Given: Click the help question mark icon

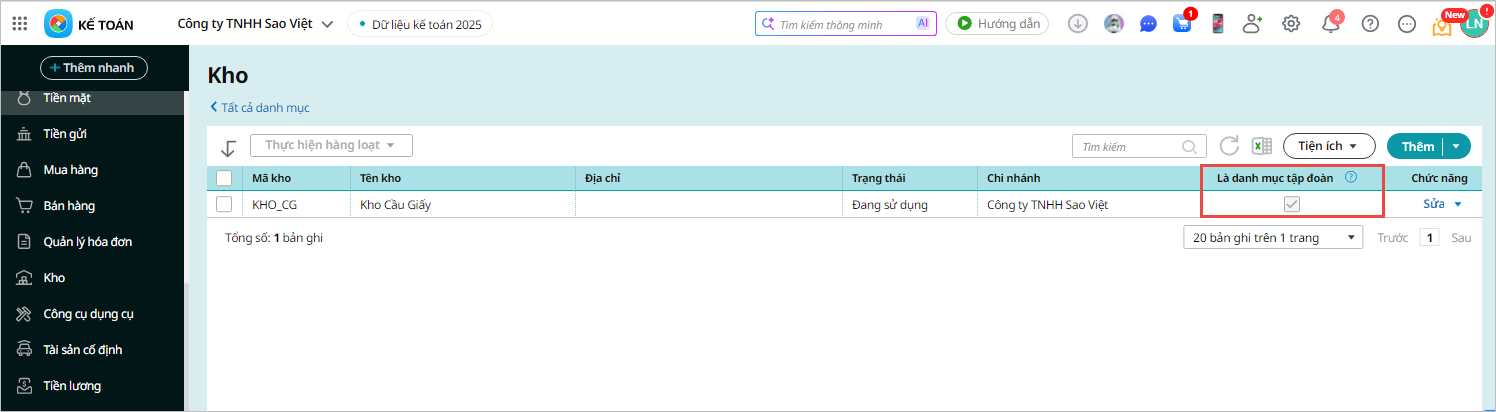Looking at the screenshot, I should [x=1370, y=24].
